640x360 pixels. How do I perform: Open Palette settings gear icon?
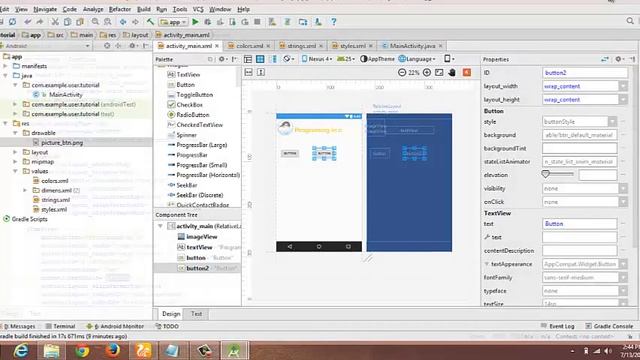221,59
